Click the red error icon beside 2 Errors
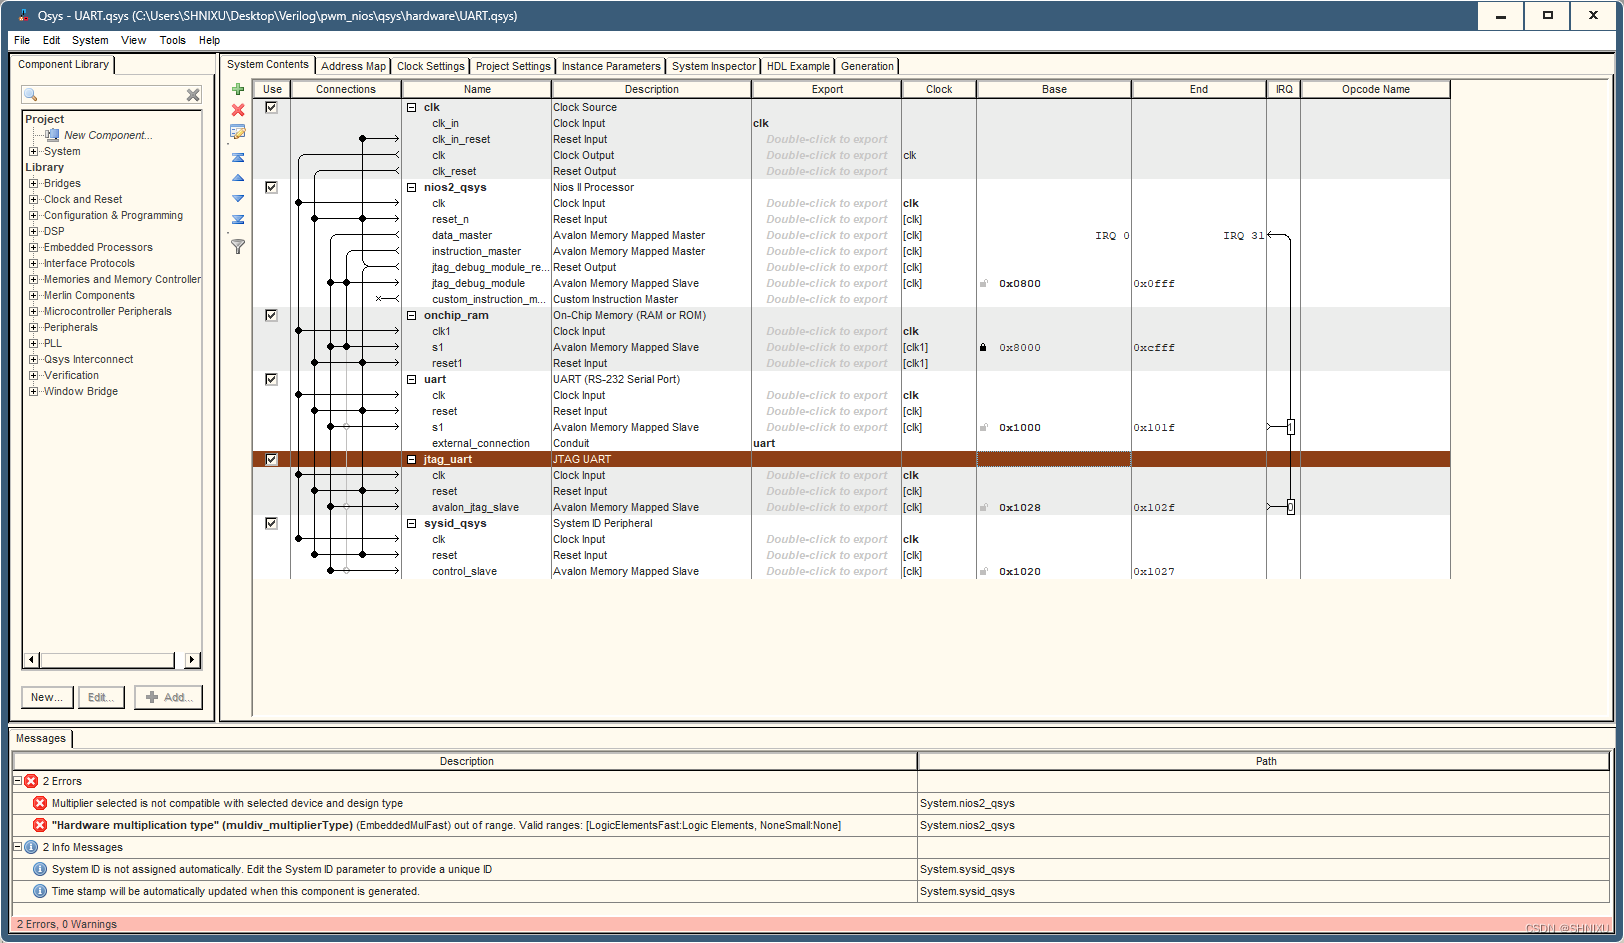The width and height of the screenshot is (1624, 943). coord(31,781)
